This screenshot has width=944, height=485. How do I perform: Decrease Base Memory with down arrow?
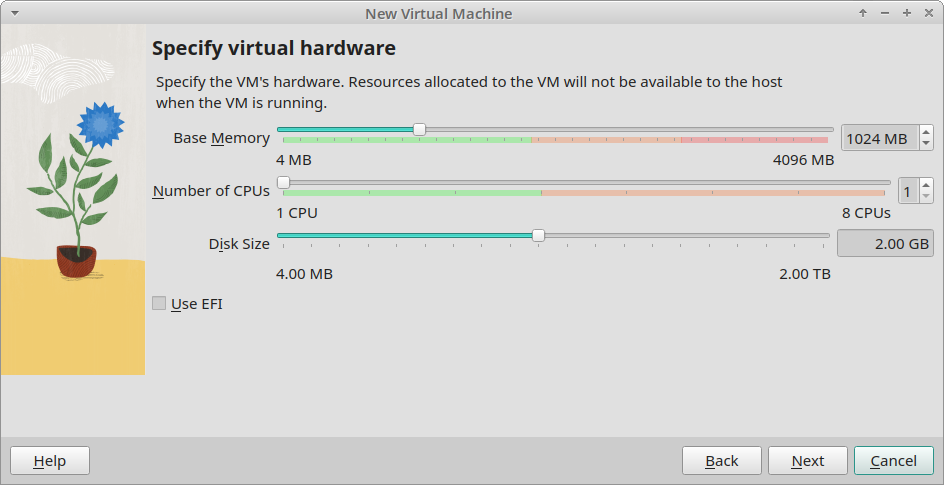926,144
